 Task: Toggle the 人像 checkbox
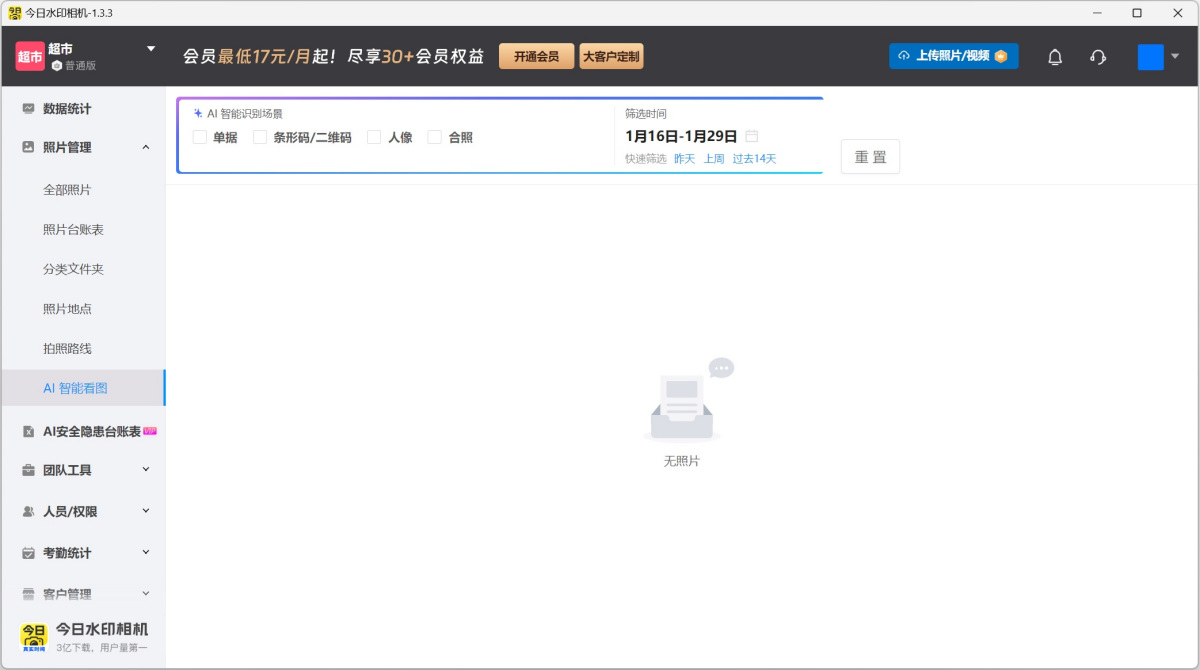(374, 137)
